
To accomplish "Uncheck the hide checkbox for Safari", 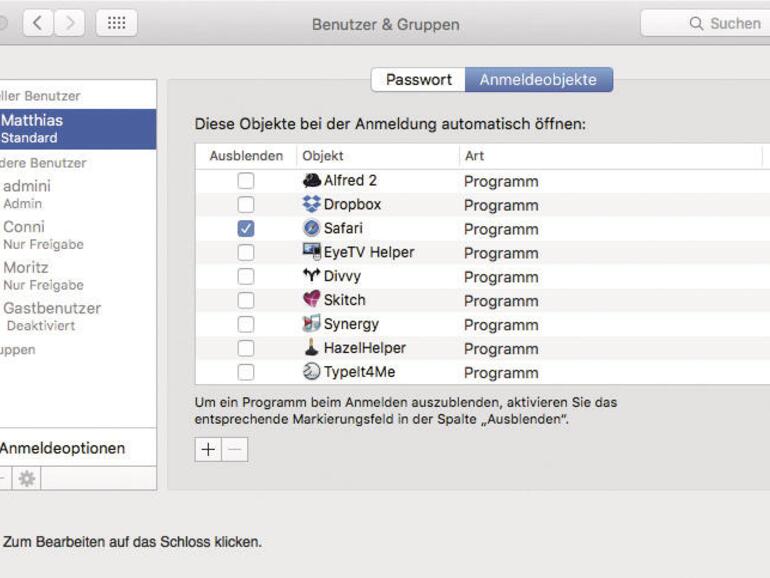I will [x=246, y=228].
